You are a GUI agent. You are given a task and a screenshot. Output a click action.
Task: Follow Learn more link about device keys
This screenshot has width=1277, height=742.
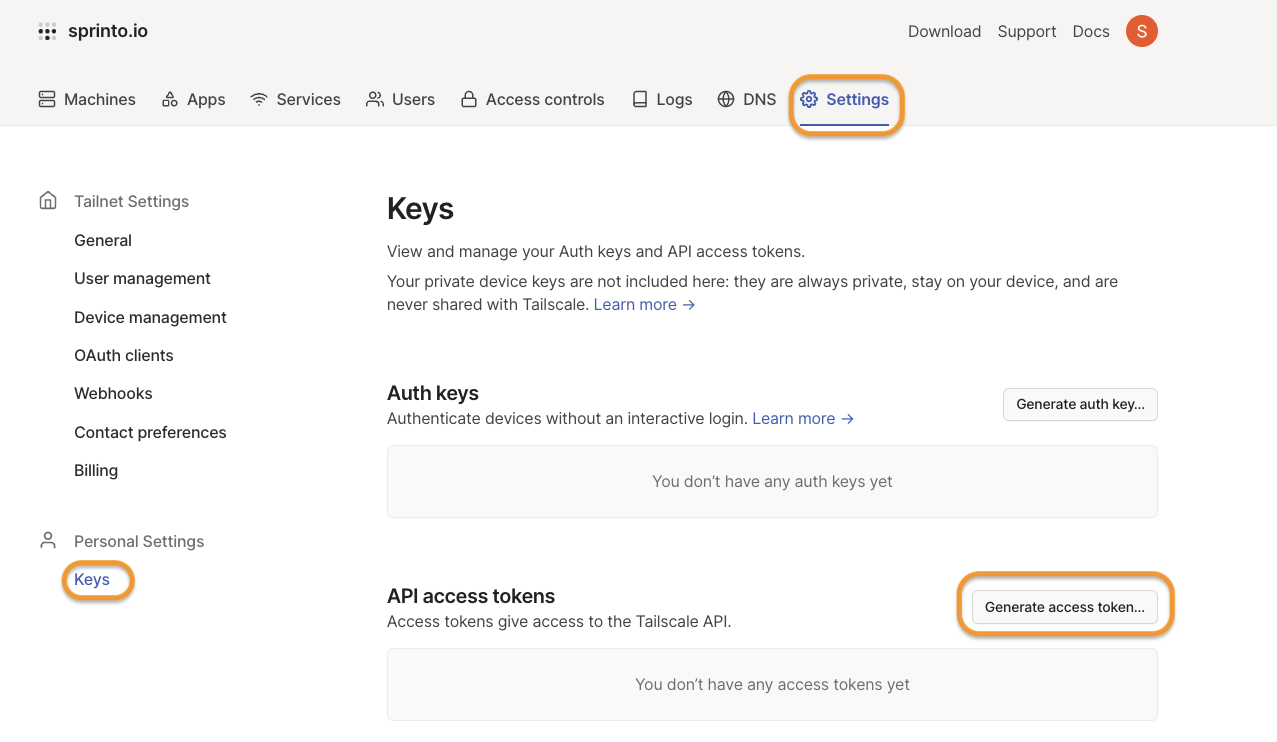tap(644, 304)
